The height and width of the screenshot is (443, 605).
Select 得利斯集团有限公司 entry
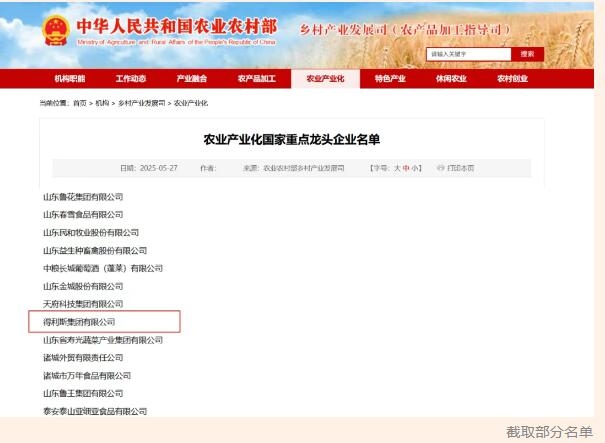pos(79,322)
